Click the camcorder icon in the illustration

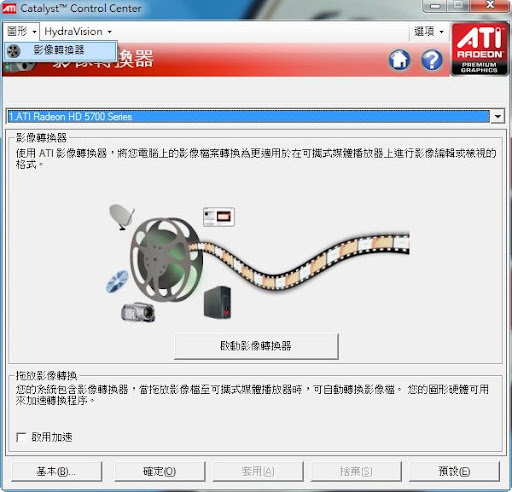(x=138, y=312)
